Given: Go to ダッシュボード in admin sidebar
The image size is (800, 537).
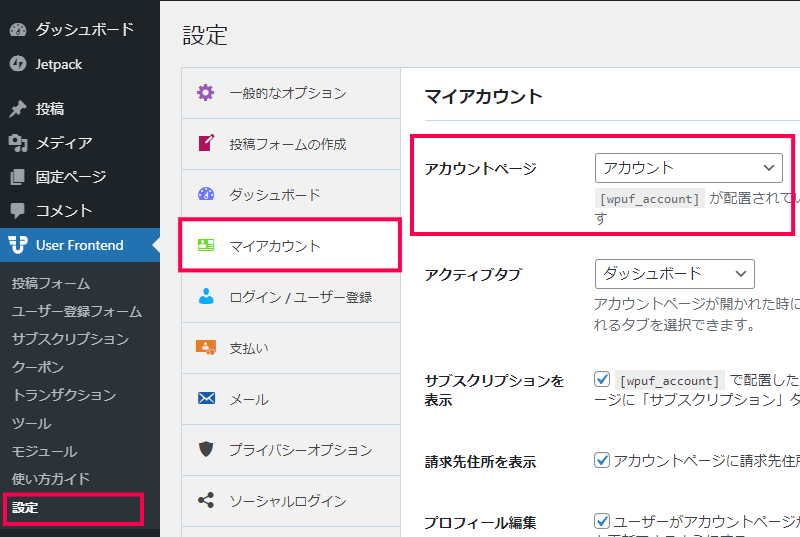Looking at the screenshot, I should click(x=80, y=30).
